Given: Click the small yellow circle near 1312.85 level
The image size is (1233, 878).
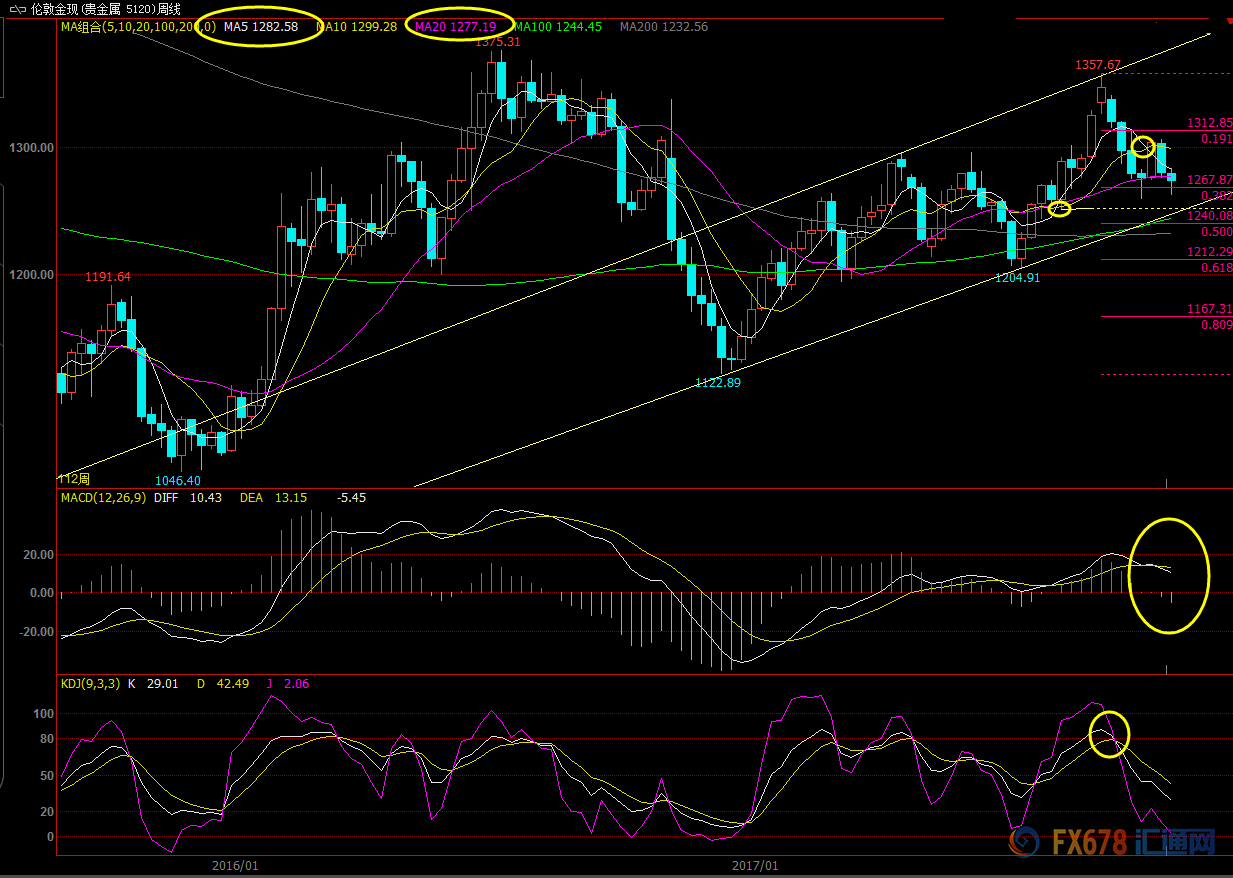Looking at the screenshot, I should [1144, 147].
